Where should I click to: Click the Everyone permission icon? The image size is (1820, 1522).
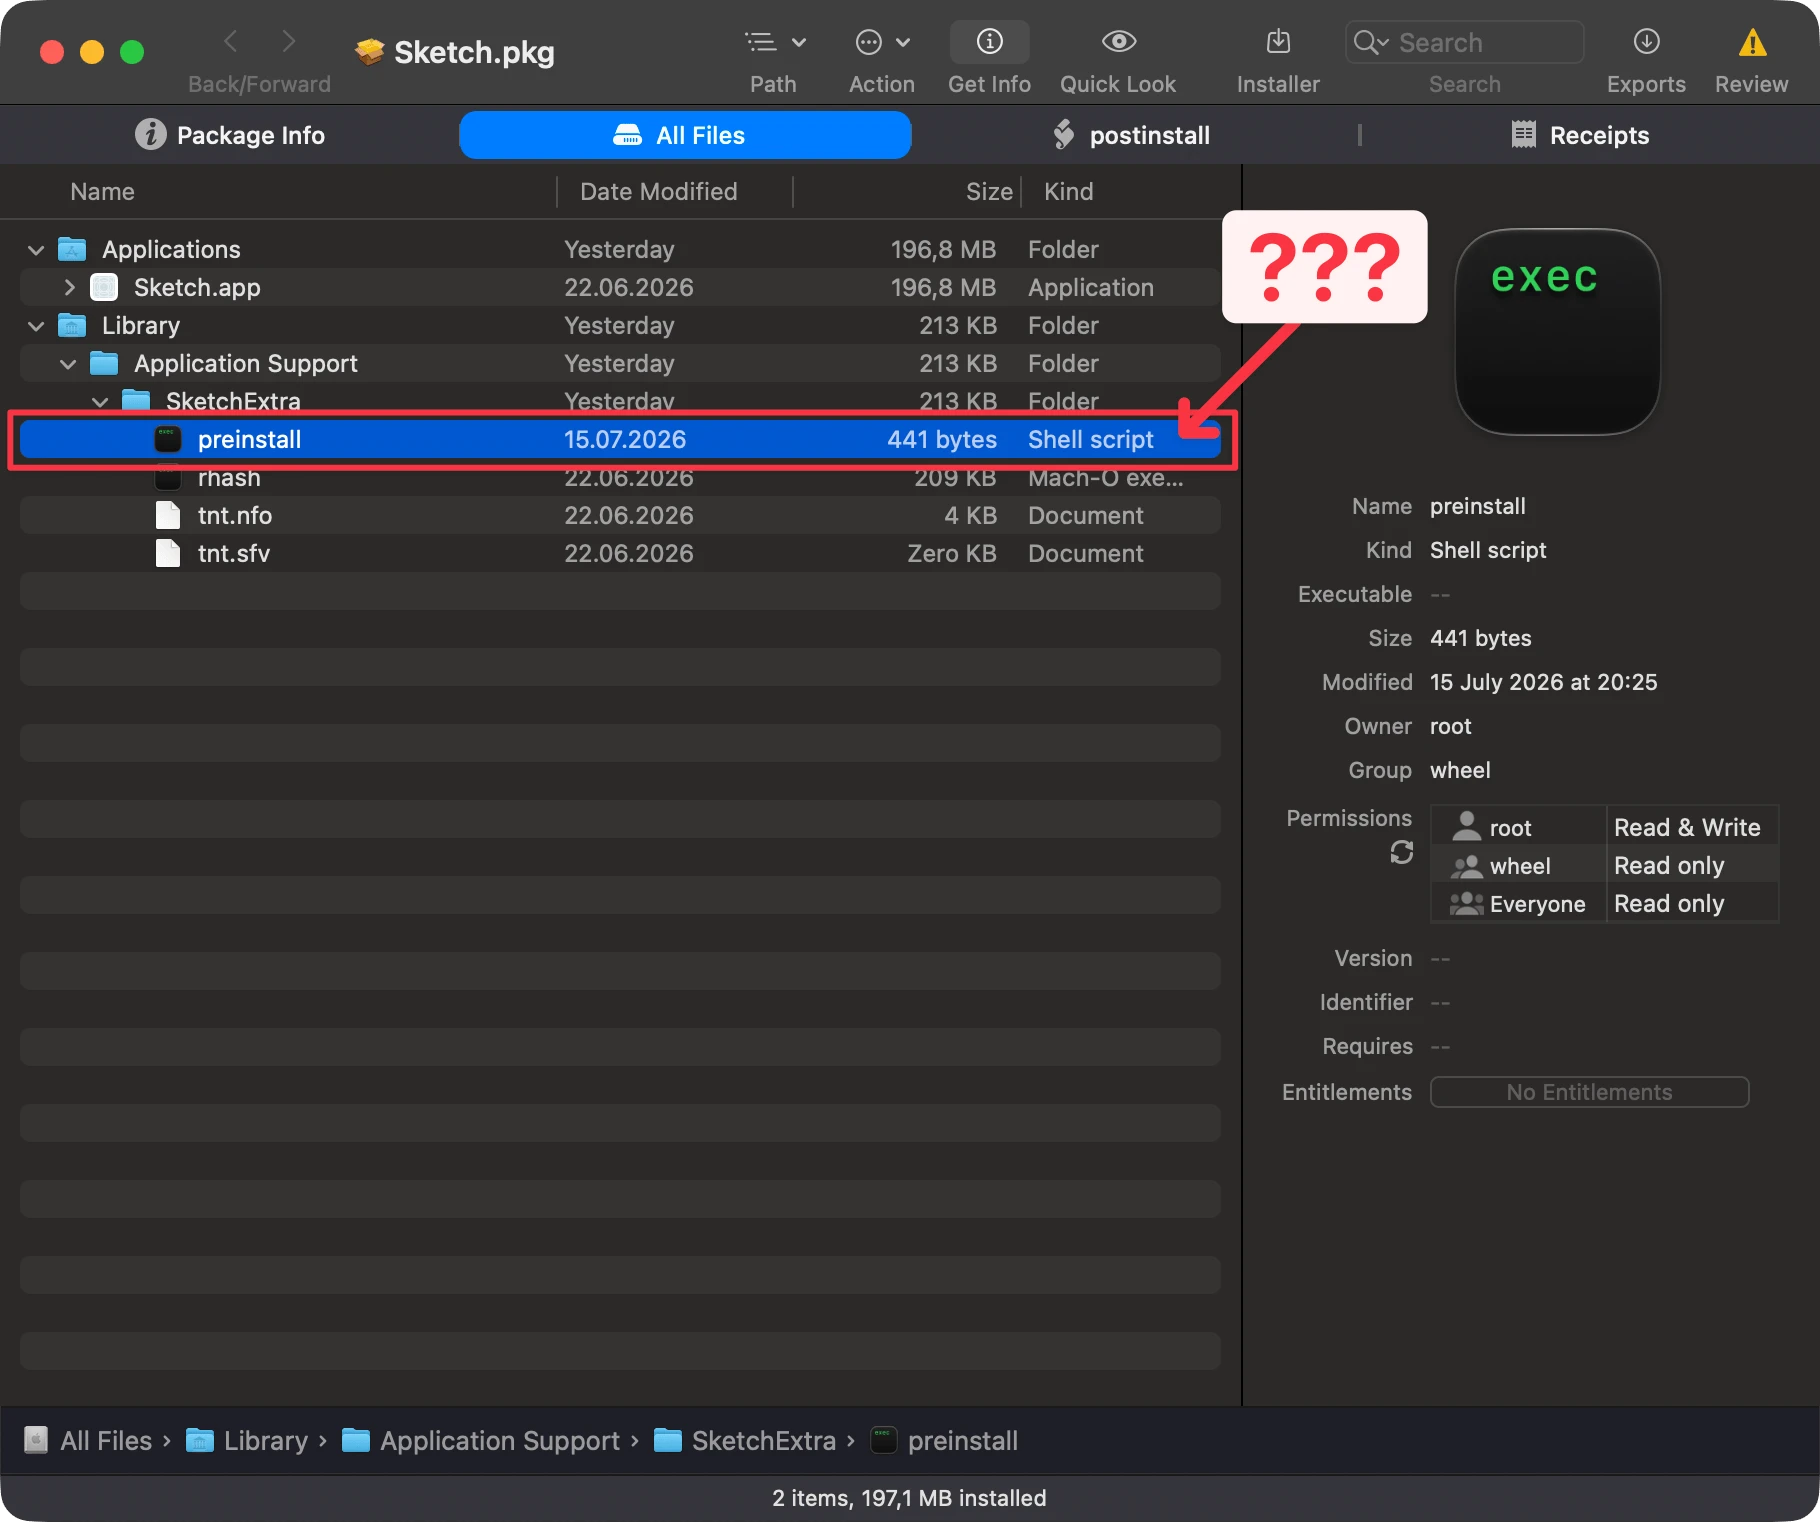(1467, 903)
